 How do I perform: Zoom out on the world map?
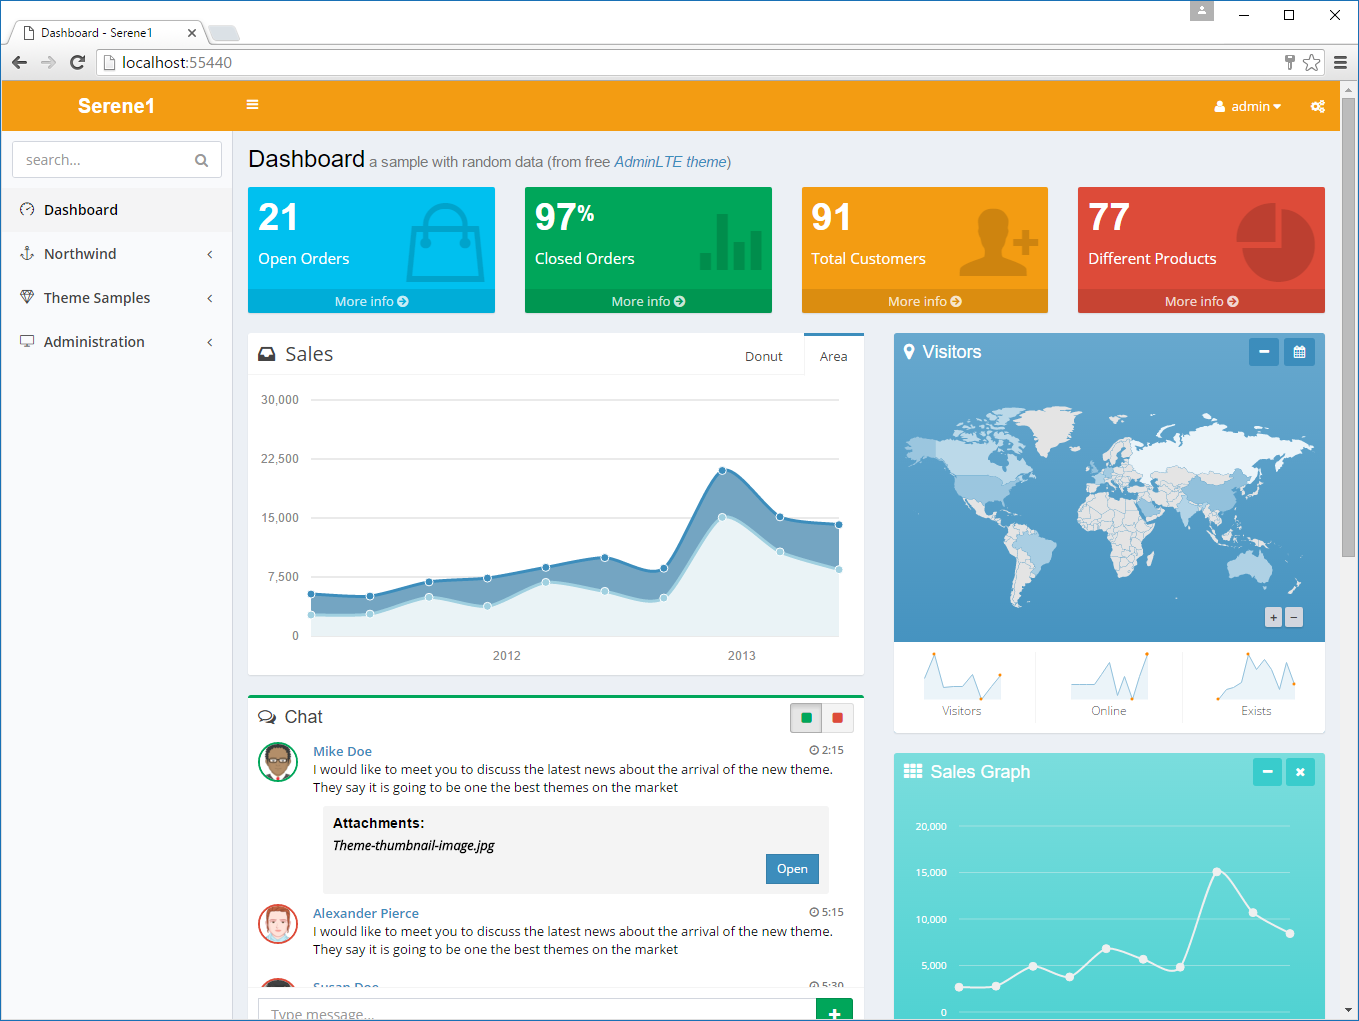coord(1294,618)
